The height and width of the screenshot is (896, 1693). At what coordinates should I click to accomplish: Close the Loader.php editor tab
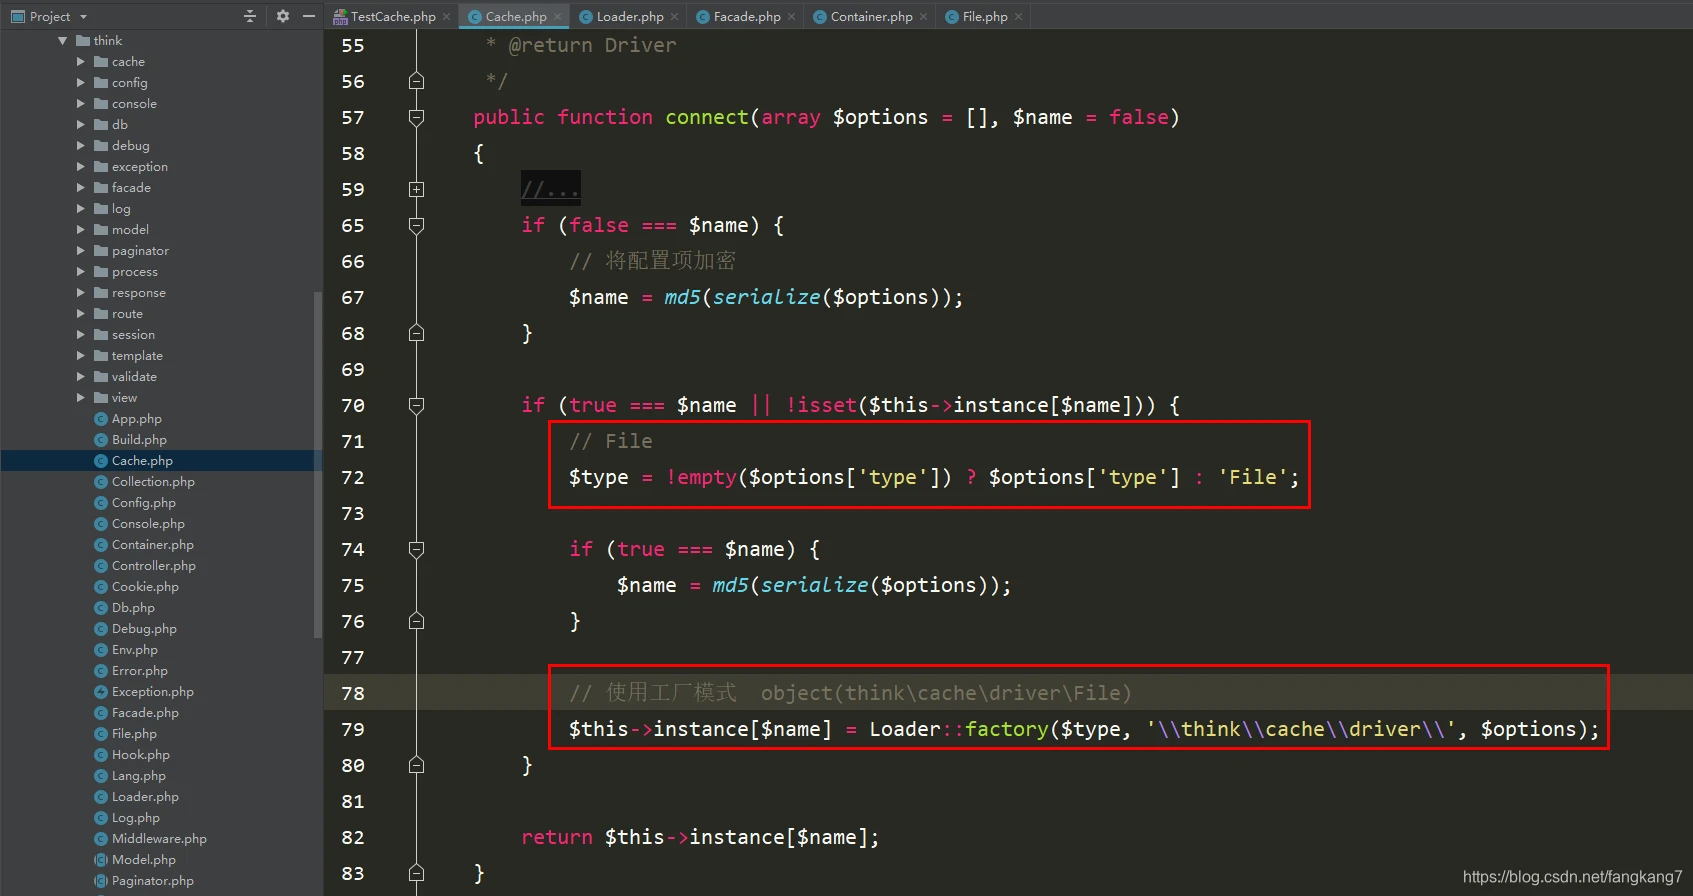point(675,17)
